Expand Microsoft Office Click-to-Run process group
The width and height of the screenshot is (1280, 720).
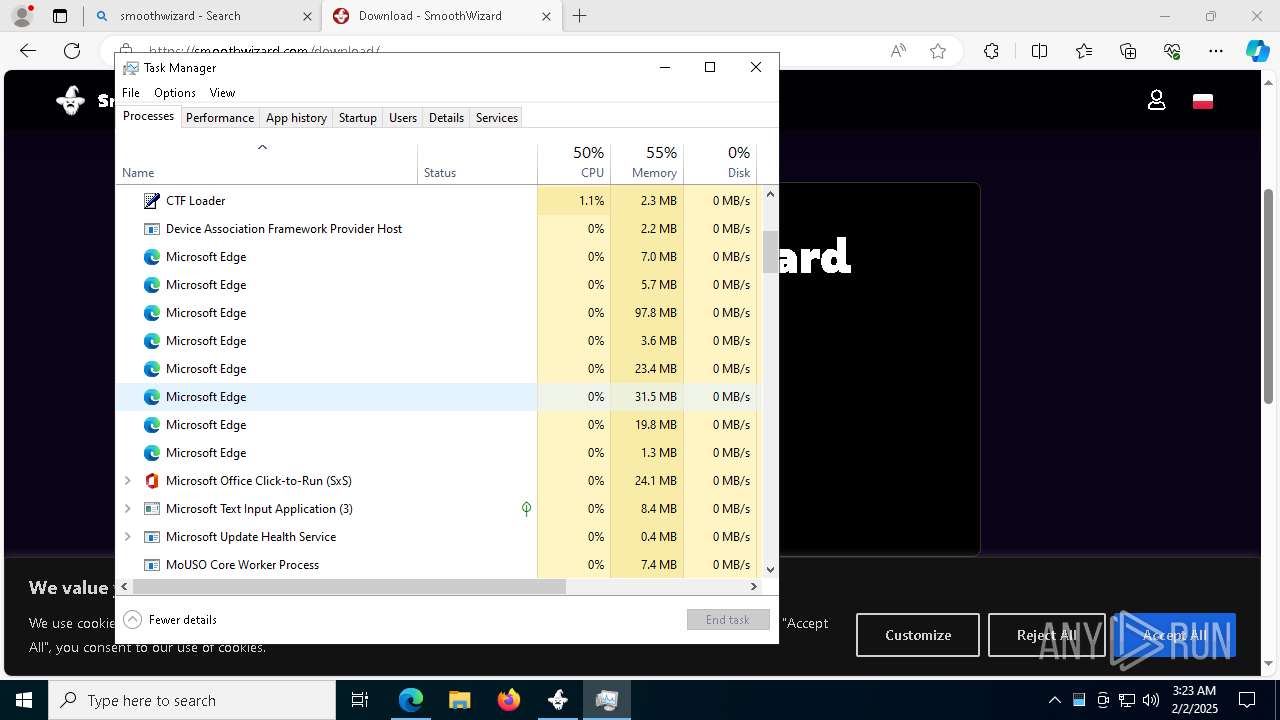coord(127,481)
